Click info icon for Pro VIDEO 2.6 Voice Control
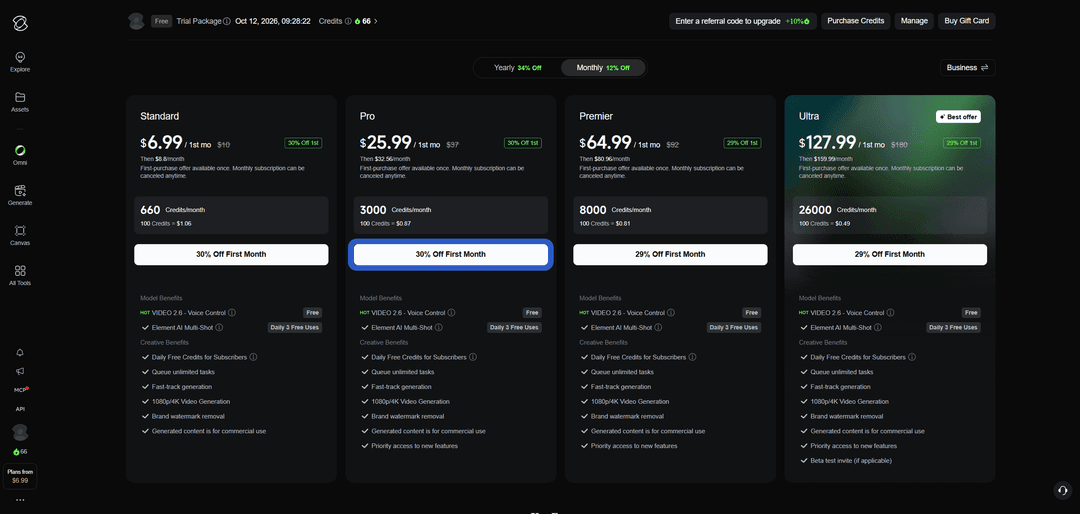This screenshot has width=1080, height=514. 451,313
